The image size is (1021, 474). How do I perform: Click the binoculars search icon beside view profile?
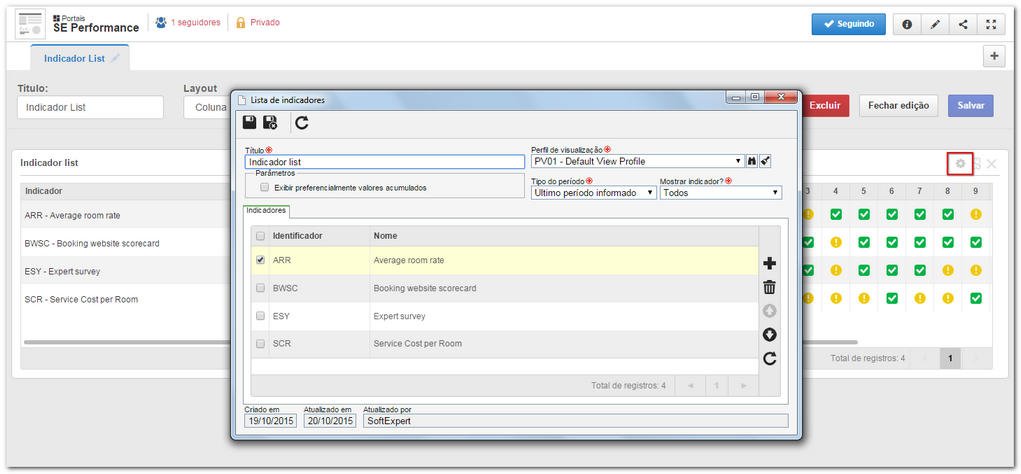tap(752, 161)
